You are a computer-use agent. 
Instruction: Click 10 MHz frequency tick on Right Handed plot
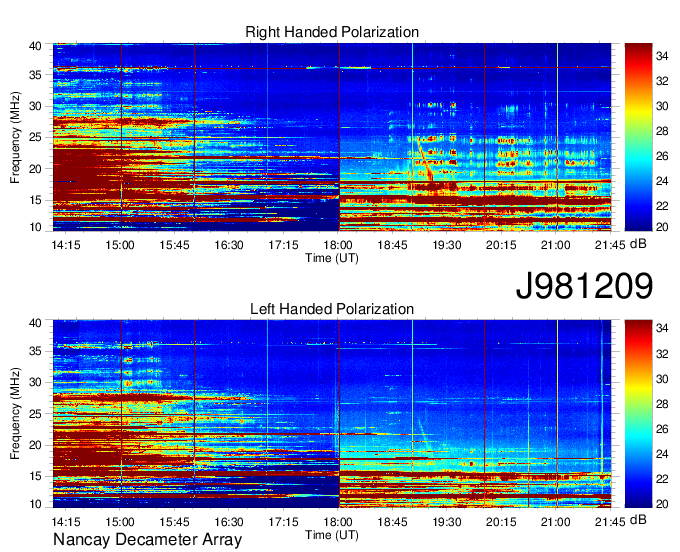[35, 227]
